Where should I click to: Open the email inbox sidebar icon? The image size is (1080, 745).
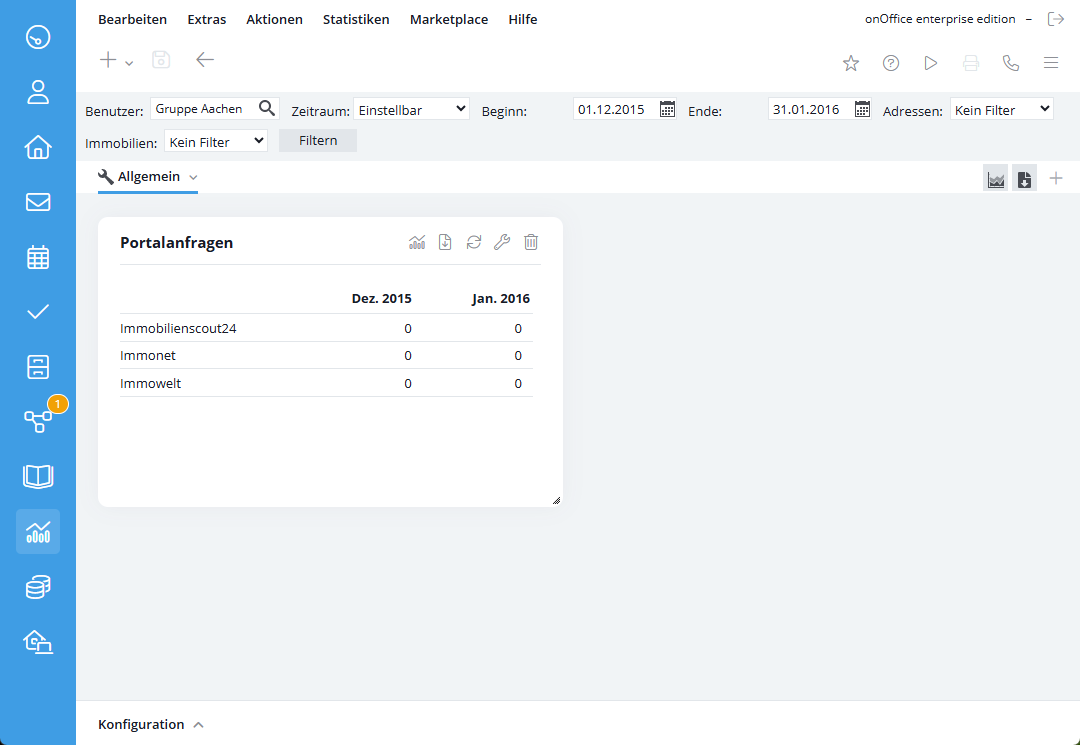(x=38, y=202)
